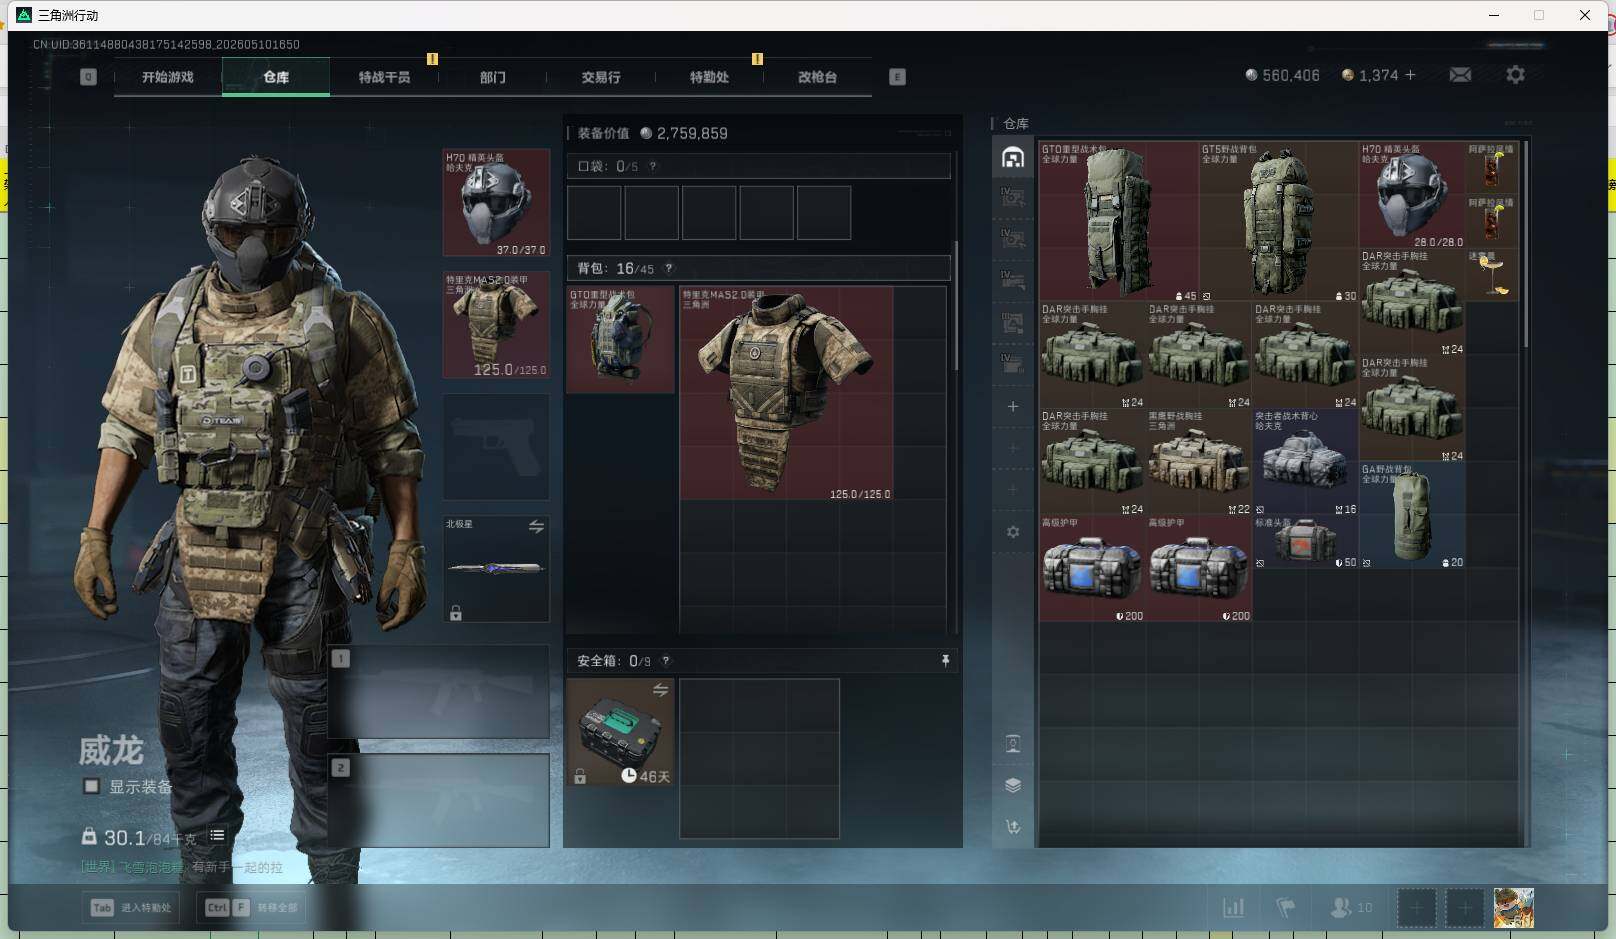Select primary weapon slot 2

[x=439, y=800]
